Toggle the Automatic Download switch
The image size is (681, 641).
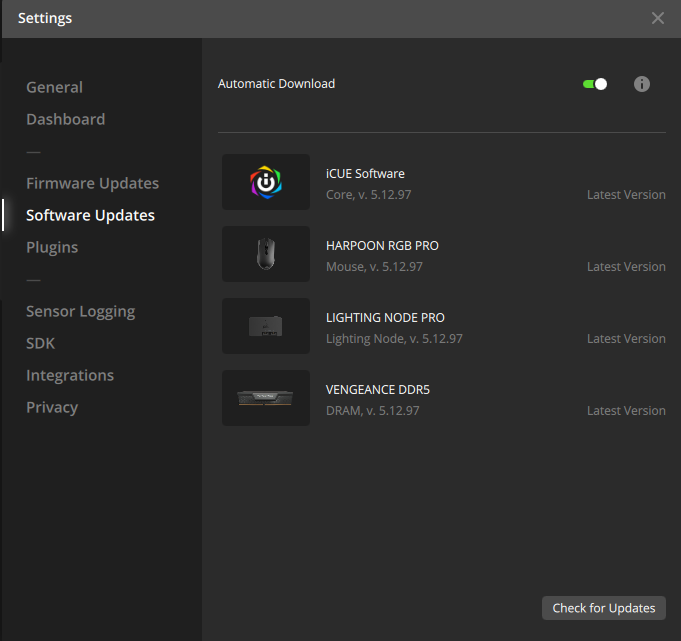(595, 84)
